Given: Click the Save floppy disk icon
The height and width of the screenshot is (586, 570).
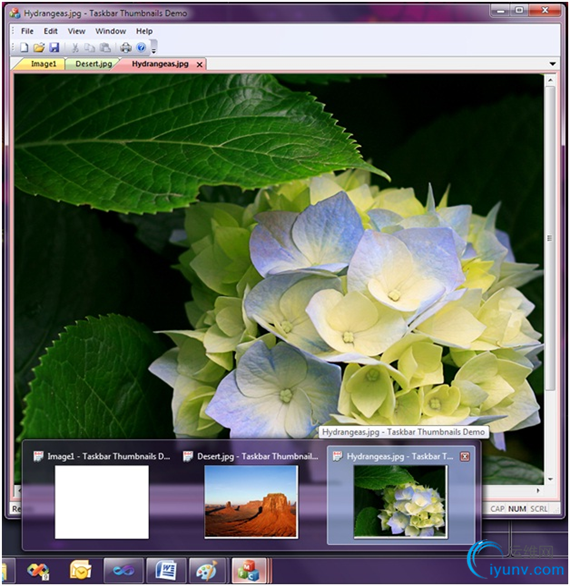Looking at the screenshot, I should (55, 47).
